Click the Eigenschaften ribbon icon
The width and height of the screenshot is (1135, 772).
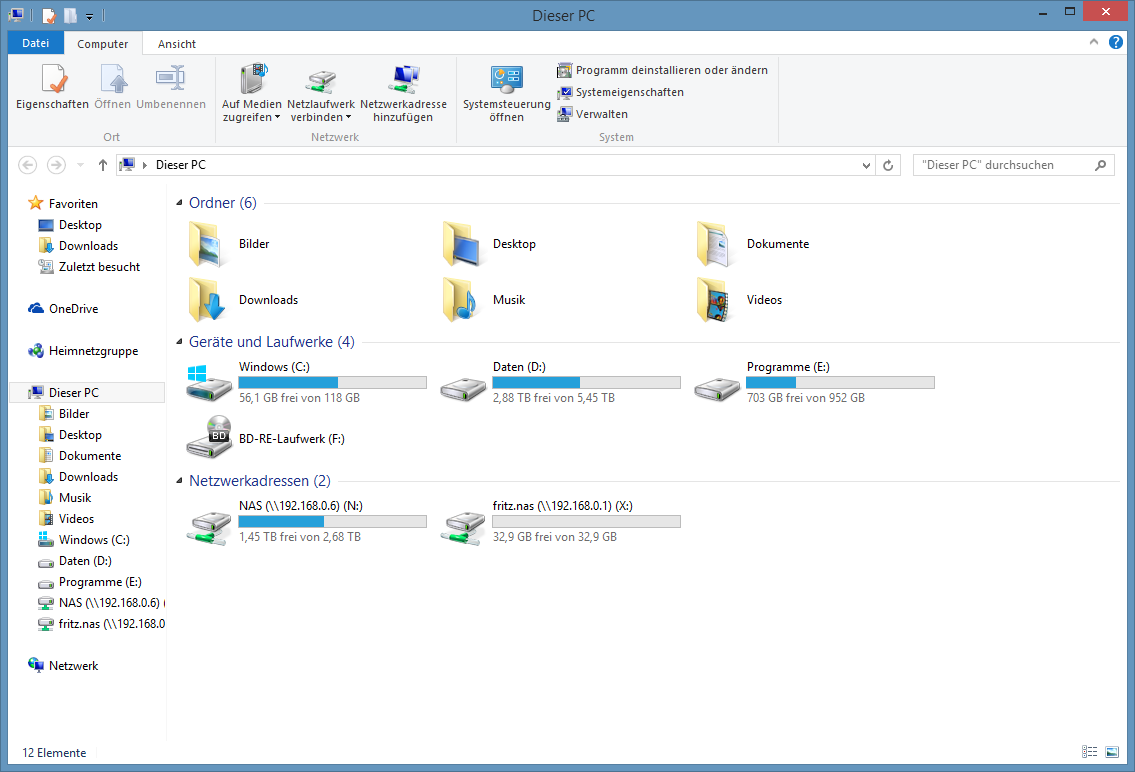[52, 80]
